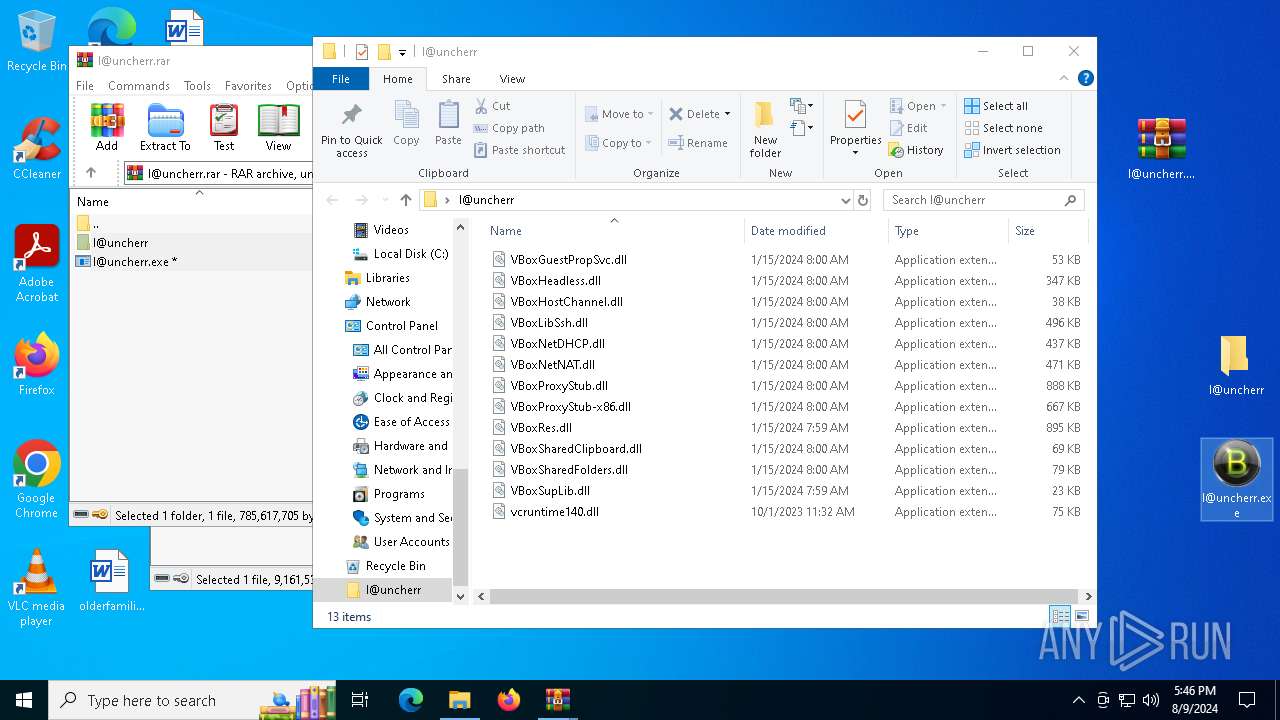The height and width of the screenshot is (720, 1280).
Task: Open File Explorer from the taskbar
Action: pos(459,700)
